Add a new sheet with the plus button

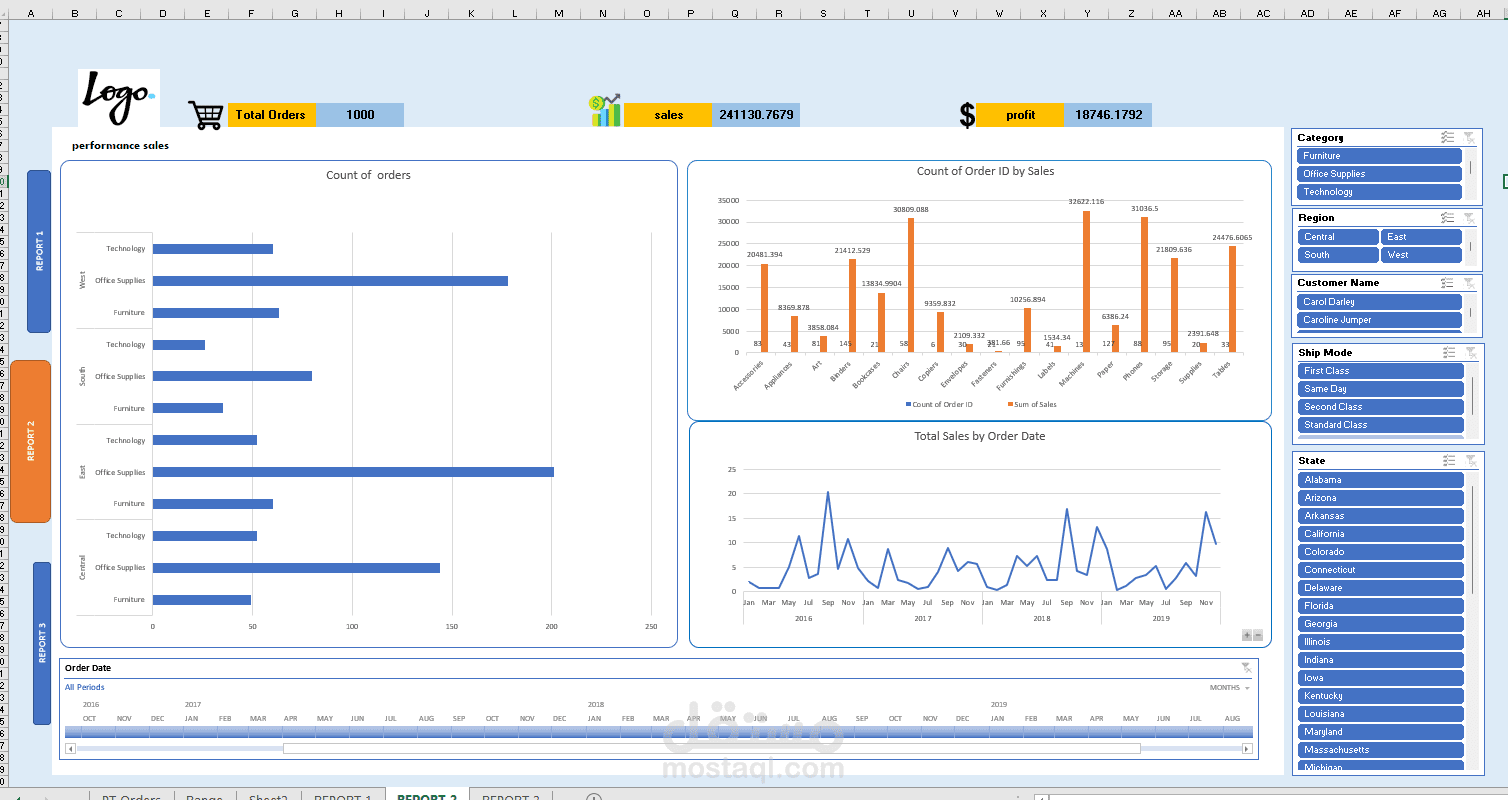point(593,797)
